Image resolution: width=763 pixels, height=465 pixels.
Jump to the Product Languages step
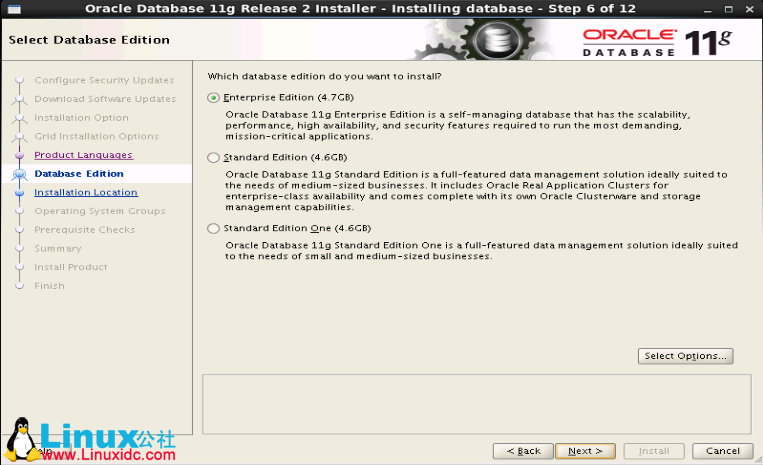(83, 155)
